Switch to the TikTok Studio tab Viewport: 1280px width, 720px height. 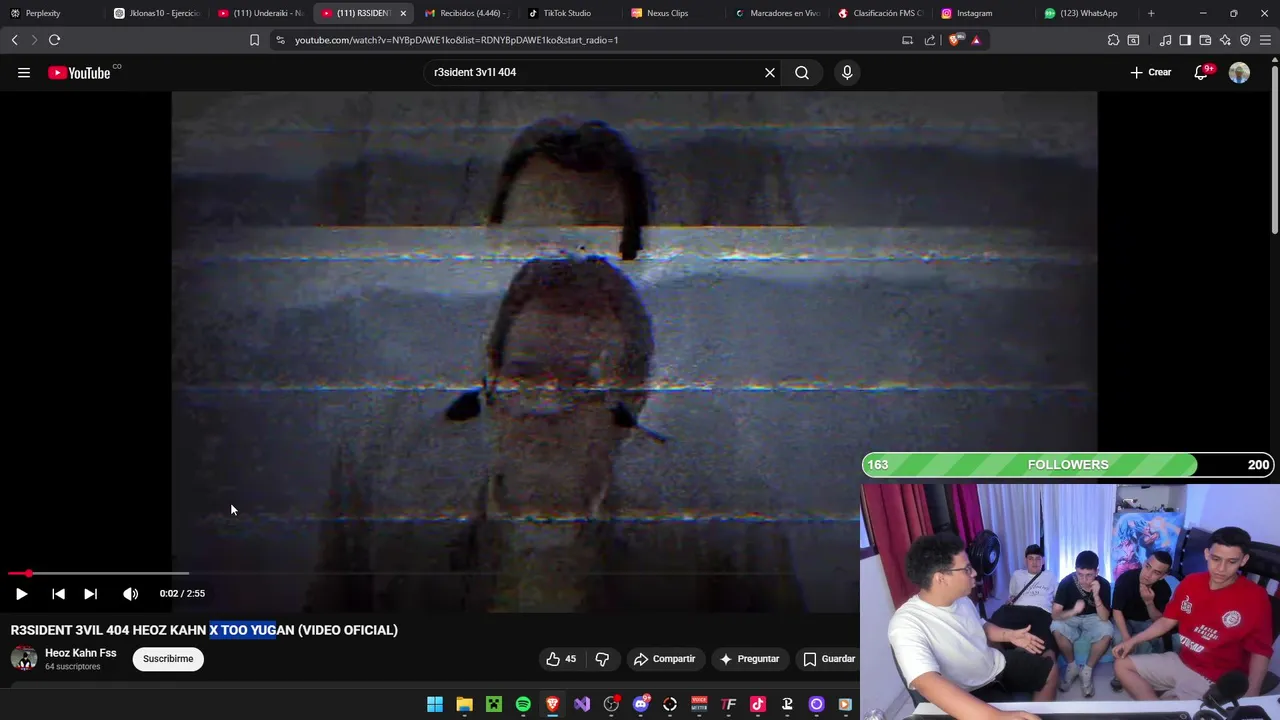(568, 13)
